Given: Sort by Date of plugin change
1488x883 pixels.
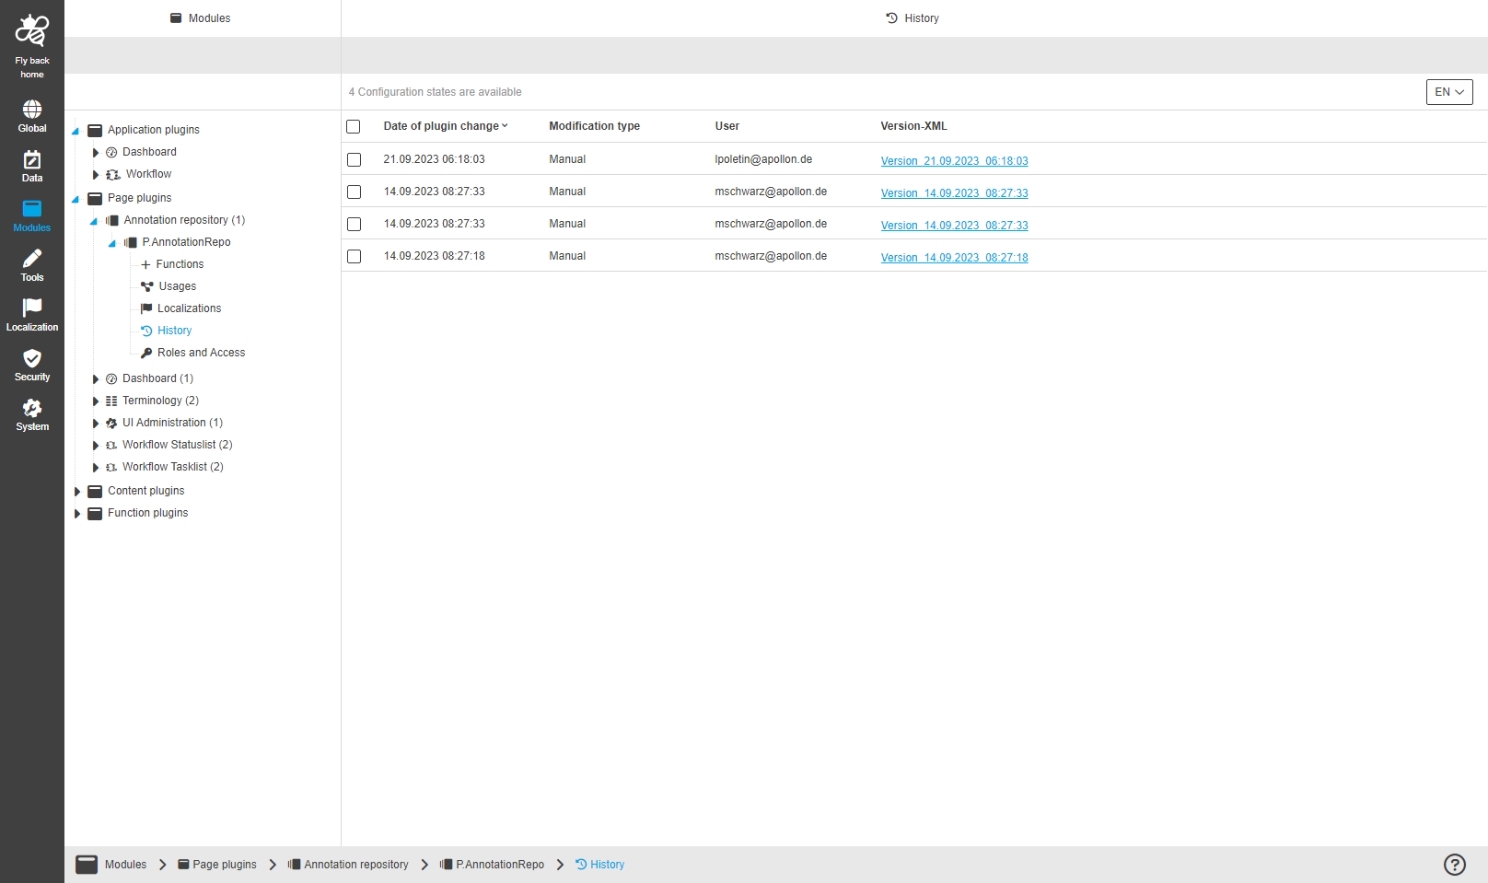Looking at the screenshot, I should point(446,126).
